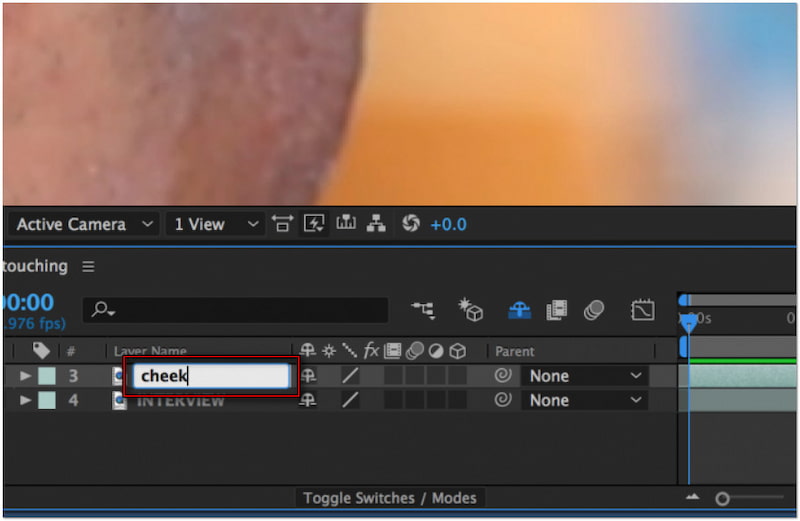Viewport: 800px width, 521px height.
Task: Open the Composition Mini-Flowchart in timeline
Action: 424,310
